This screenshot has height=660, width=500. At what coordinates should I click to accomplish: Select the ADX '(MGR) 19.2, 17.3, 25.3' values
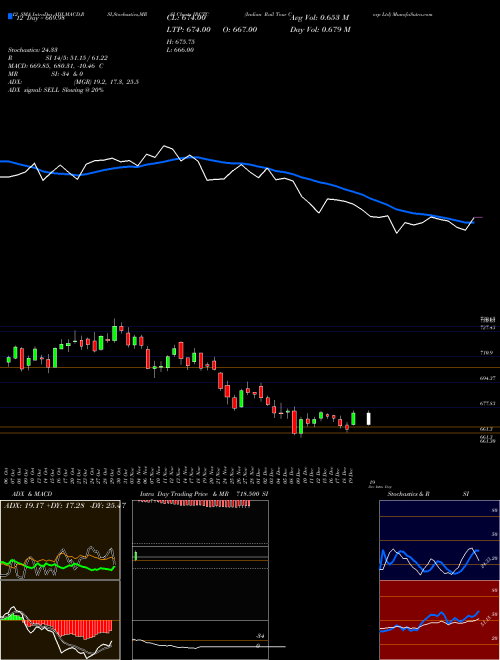[x=106, y=82]
